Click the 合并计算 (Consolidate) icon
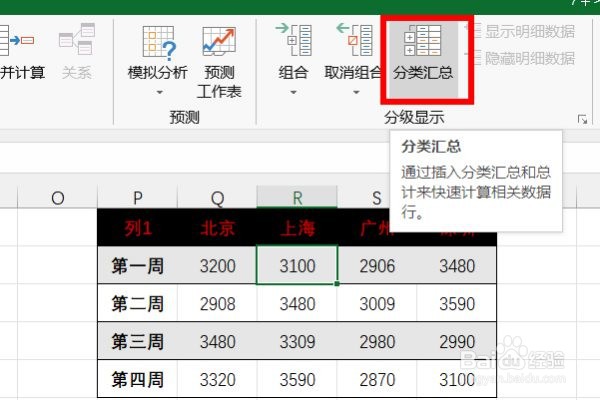The image size is (600, 400). [15, 40]
